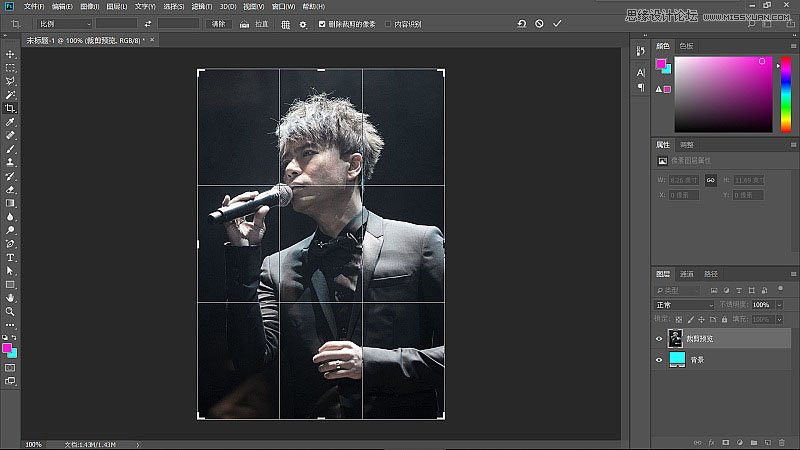Commit the crop with the checkmark icon
The width and height of the screenshot is (800, 450).
click(557, 23)
